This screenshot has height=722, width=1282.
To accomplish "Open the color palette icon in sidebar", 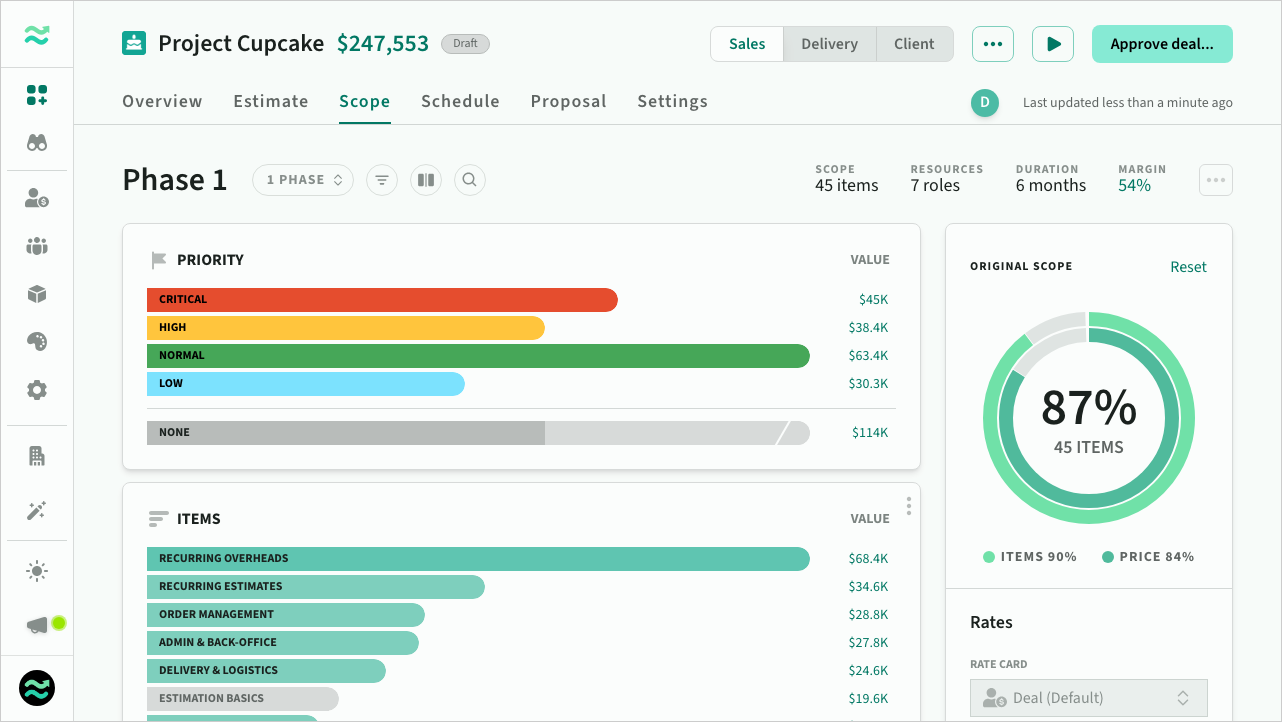I will coord(37,342).
